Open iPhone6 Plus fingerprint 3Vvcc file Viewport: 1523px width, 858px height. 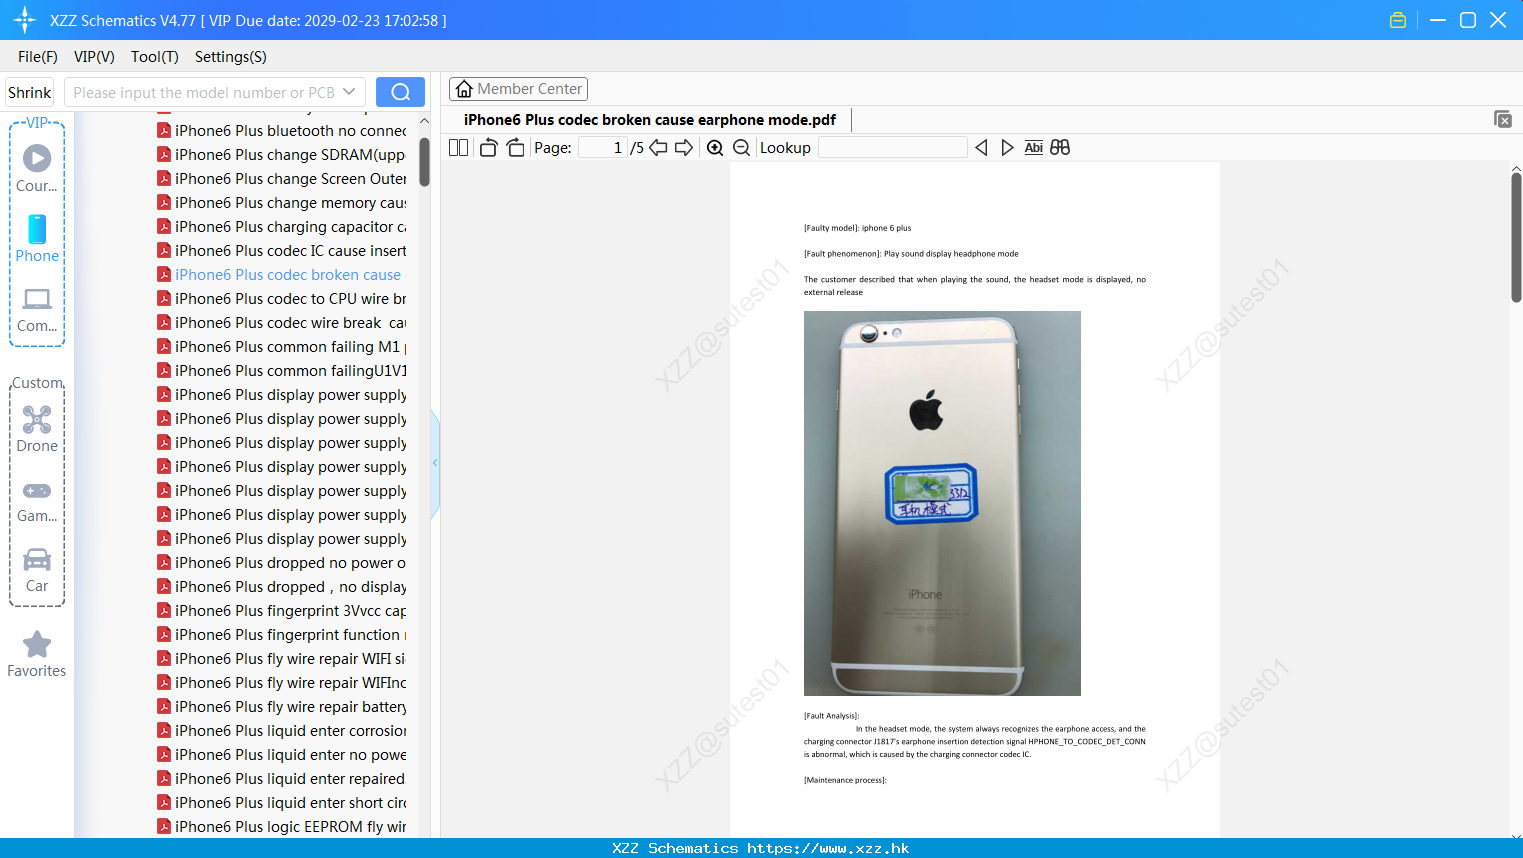pos(282,611)
